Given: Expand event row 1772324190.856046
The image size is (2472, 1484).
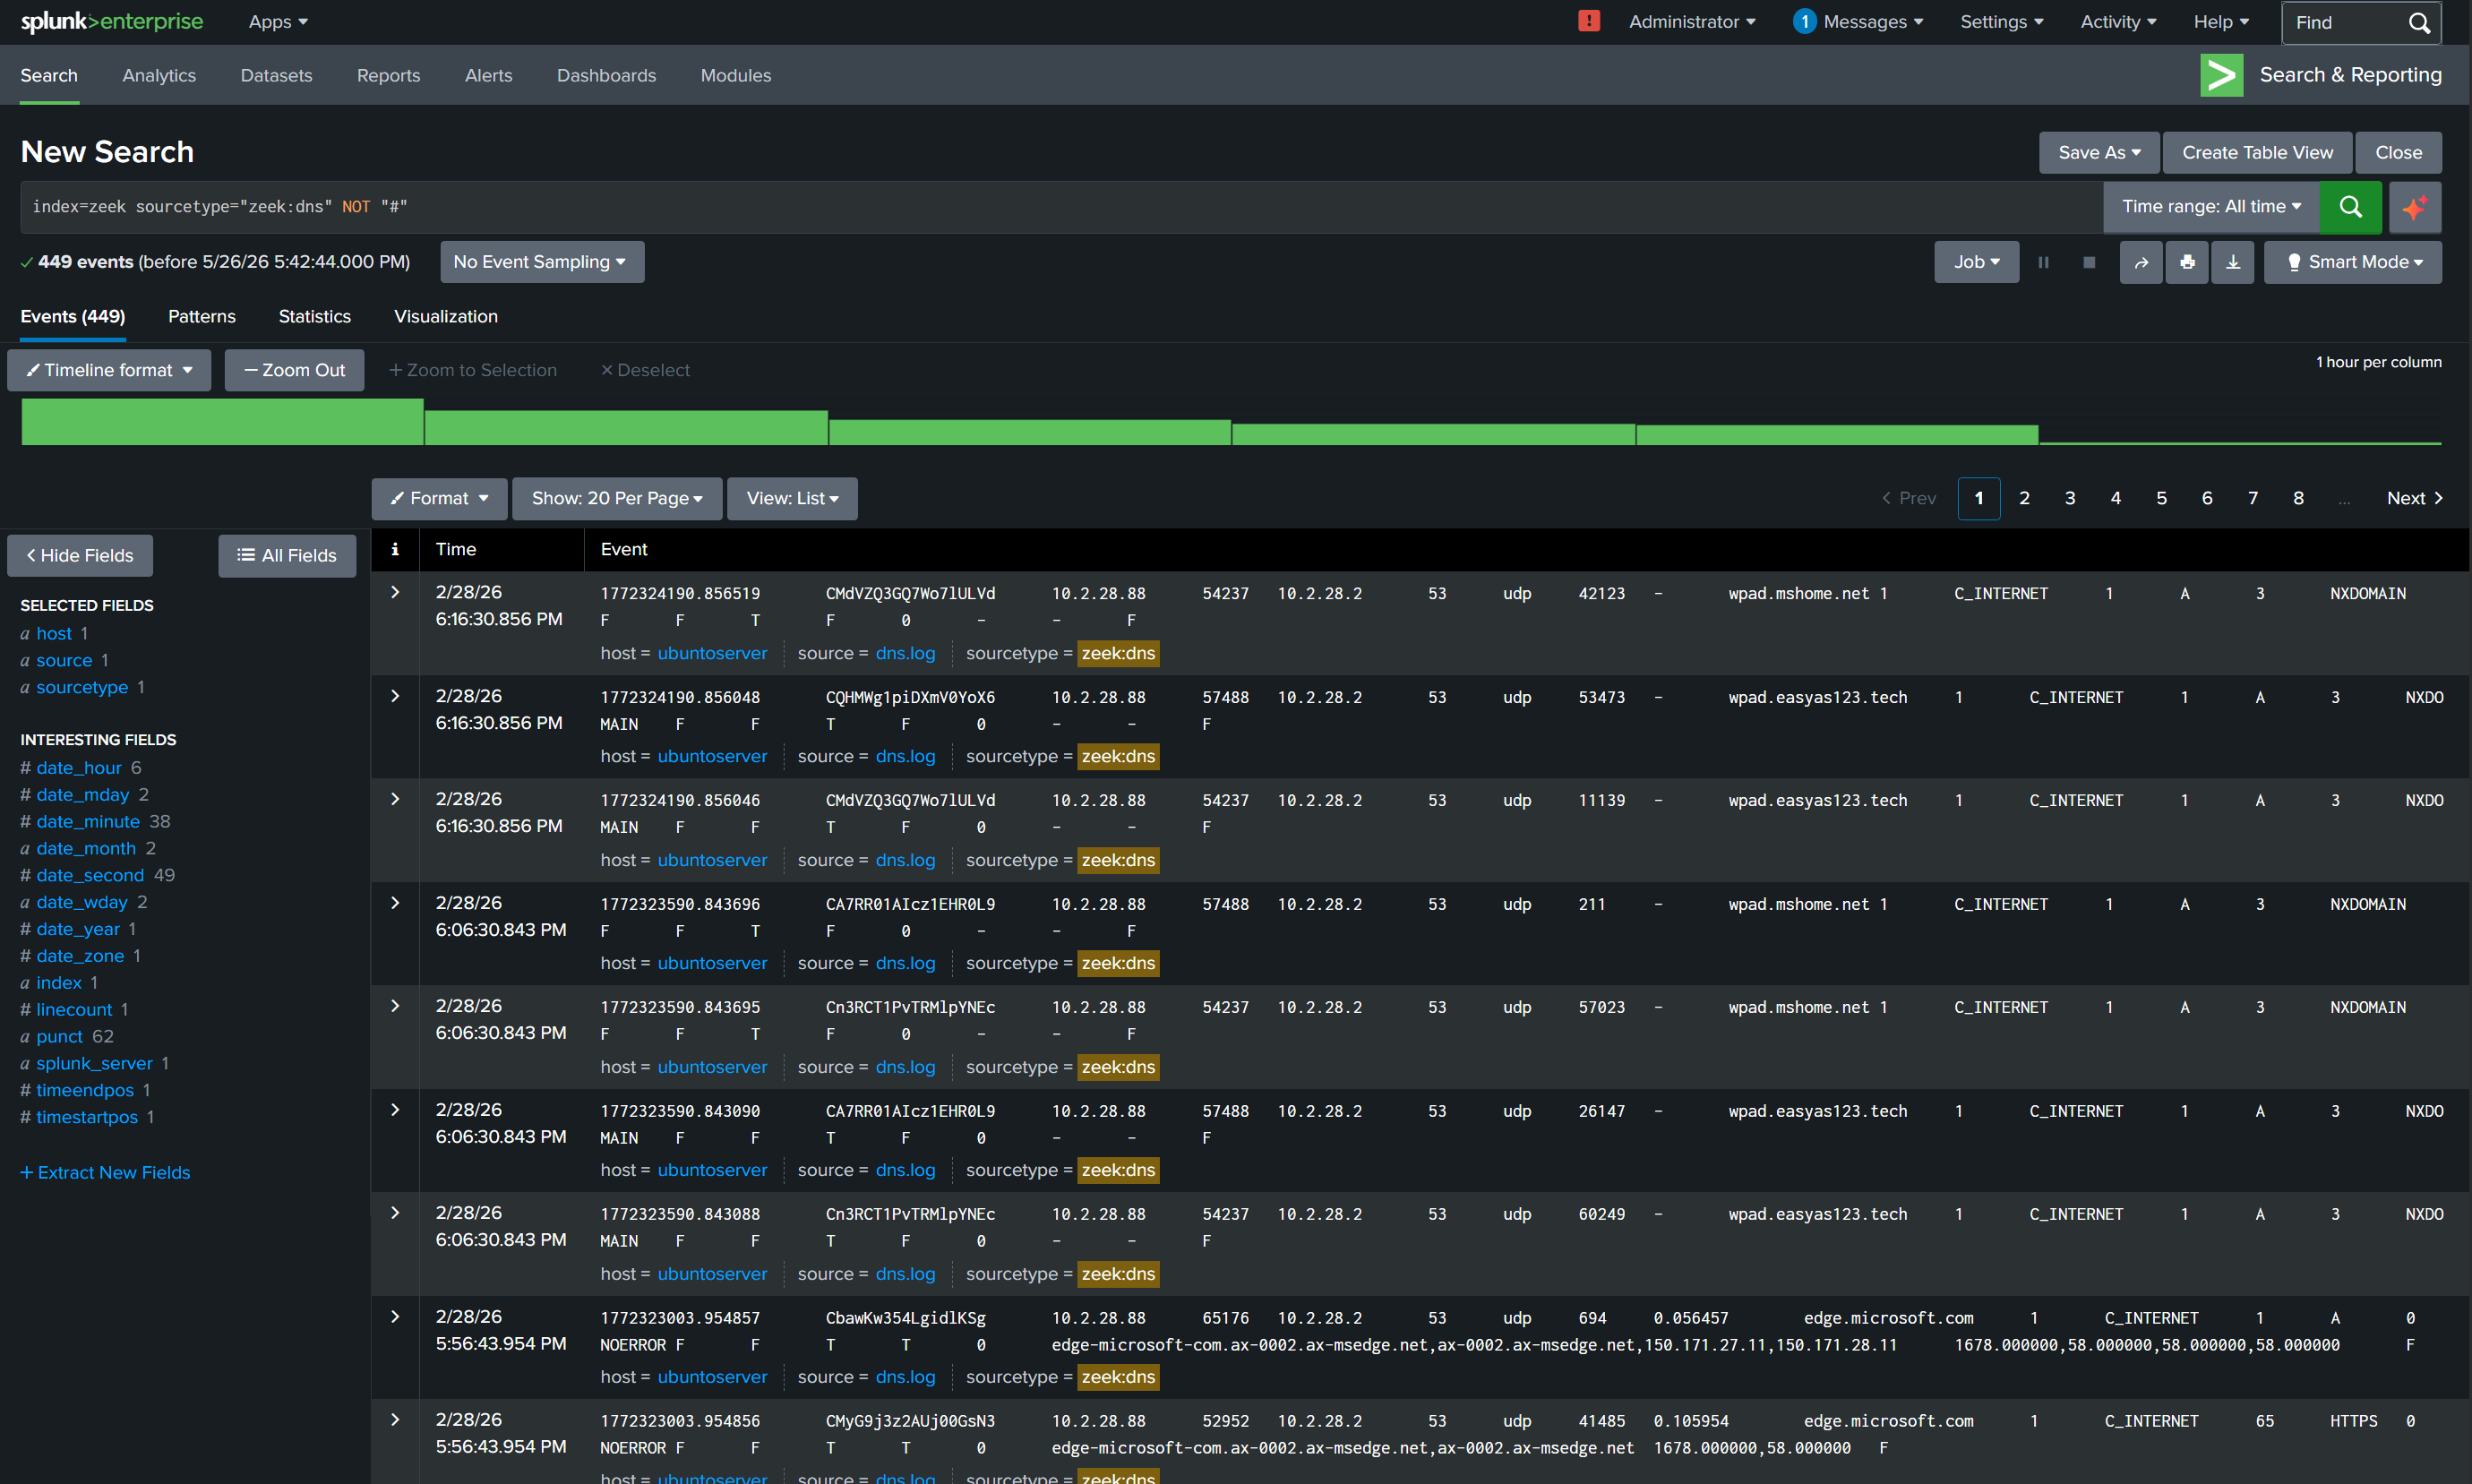Looking at the screenshot, I should [x=395, y=799].
